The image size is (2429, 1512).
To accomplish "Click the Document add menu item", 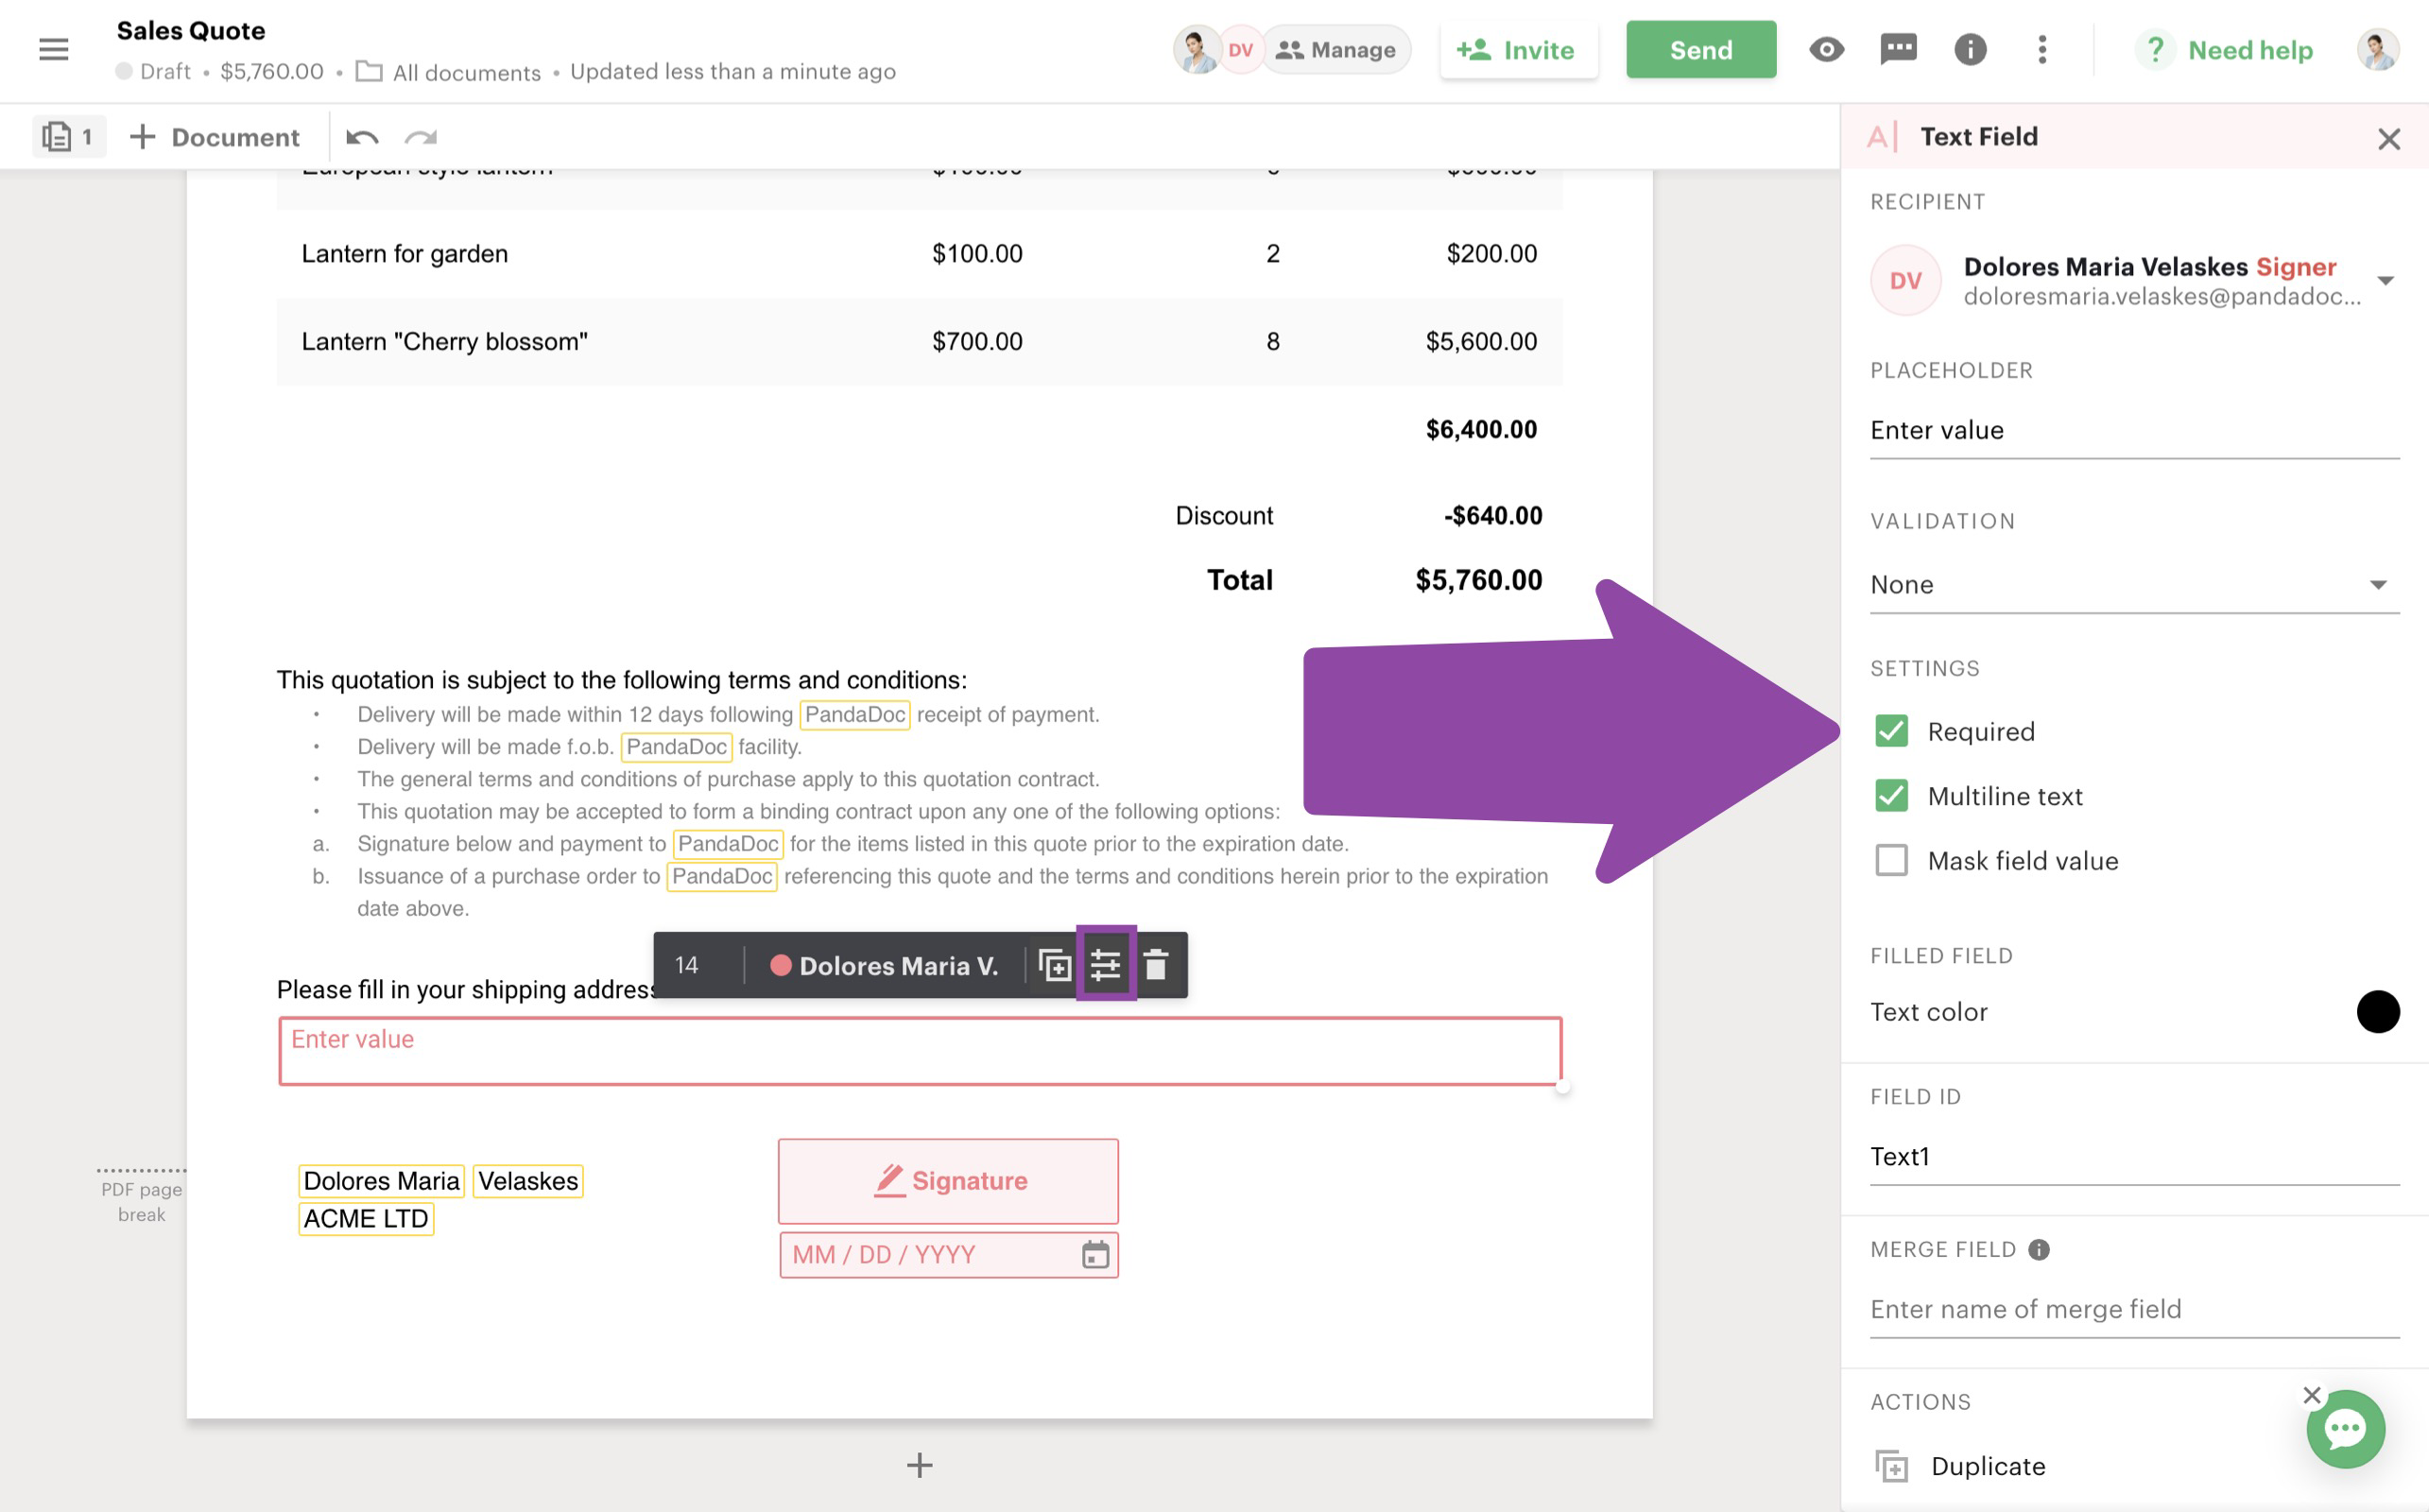I will click(215, 137).
